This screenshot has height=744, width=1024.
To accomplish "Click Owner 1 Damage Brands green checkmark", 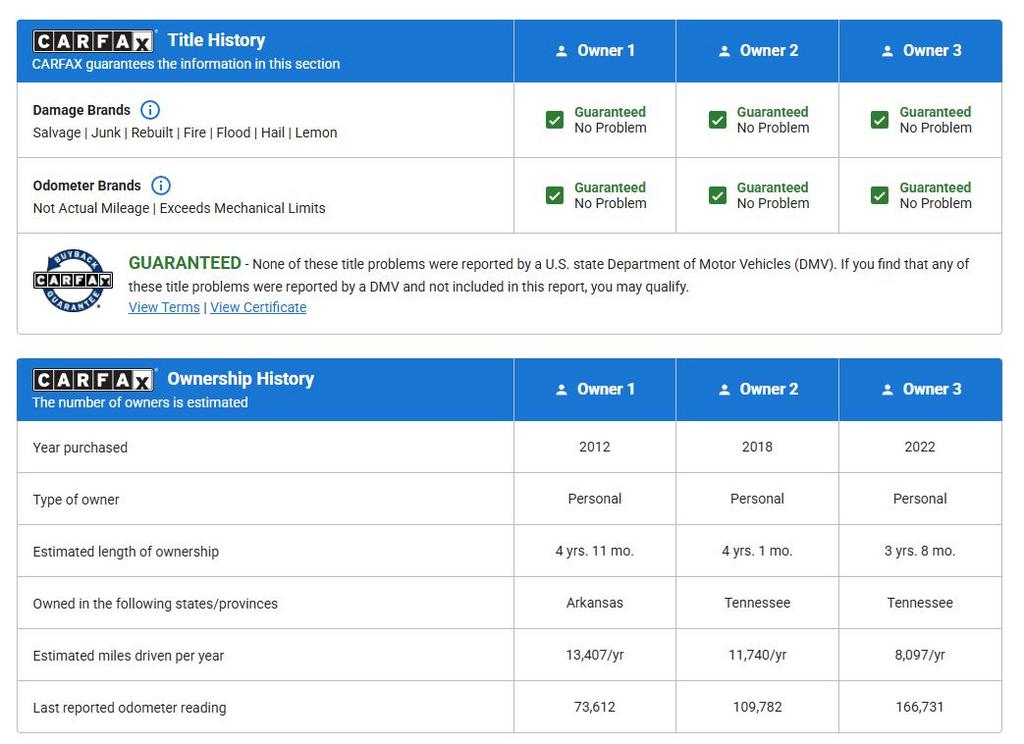I will tap(555, 120).
